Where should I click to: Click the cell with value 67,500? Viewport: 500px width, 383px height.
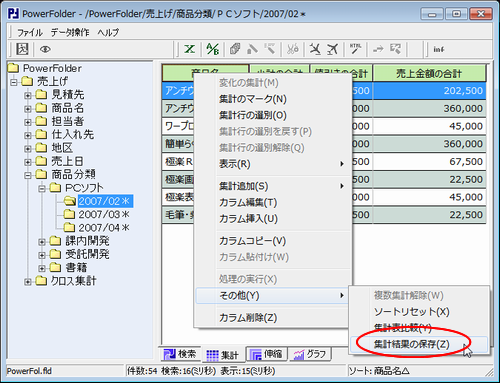(429, 162)
